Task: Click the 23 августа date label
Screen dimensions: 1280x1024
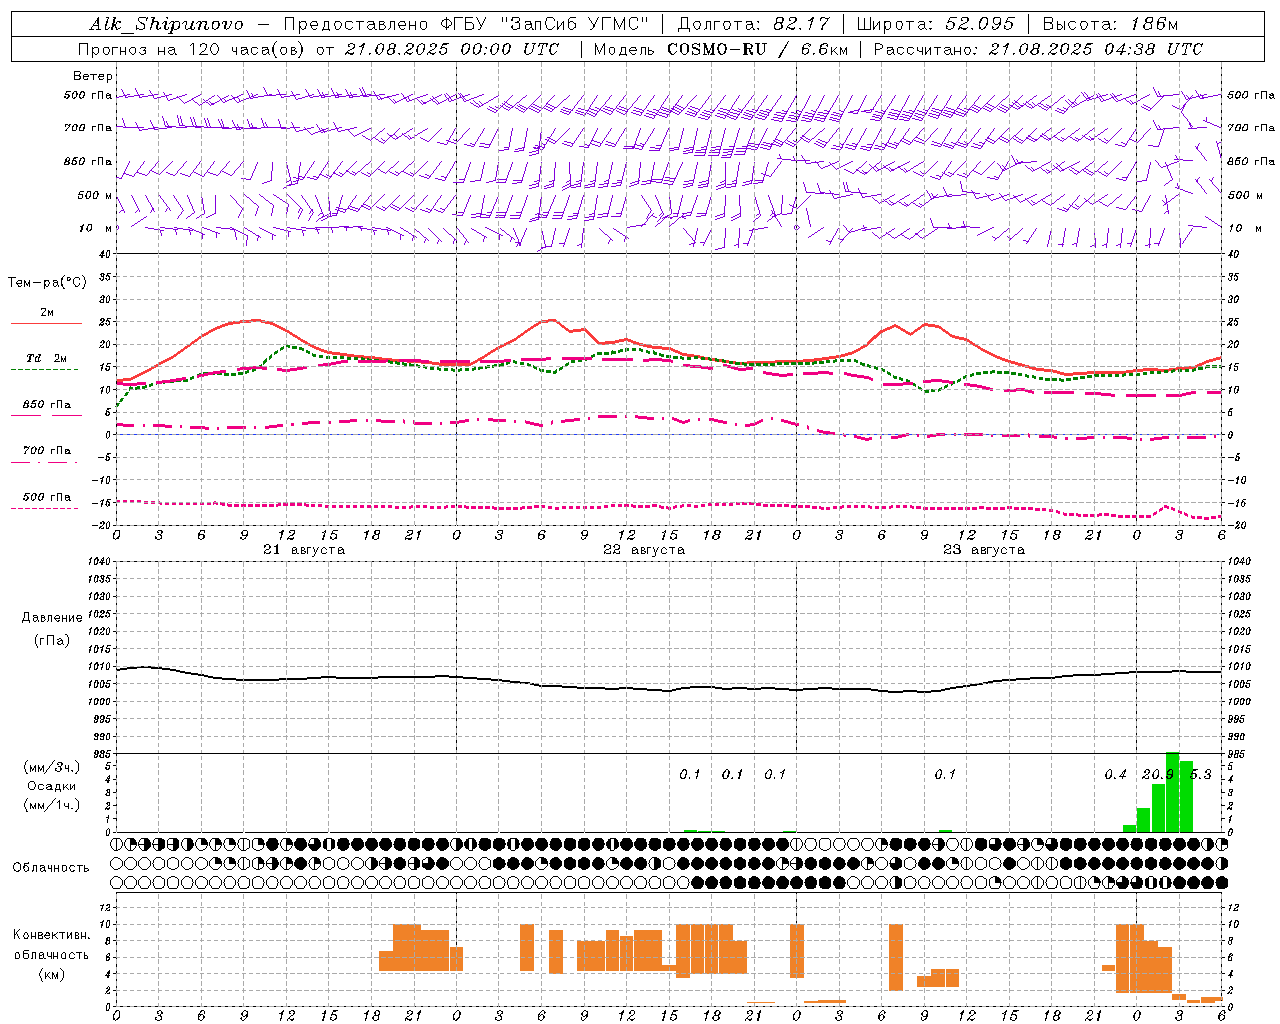Action: point(984,550)
